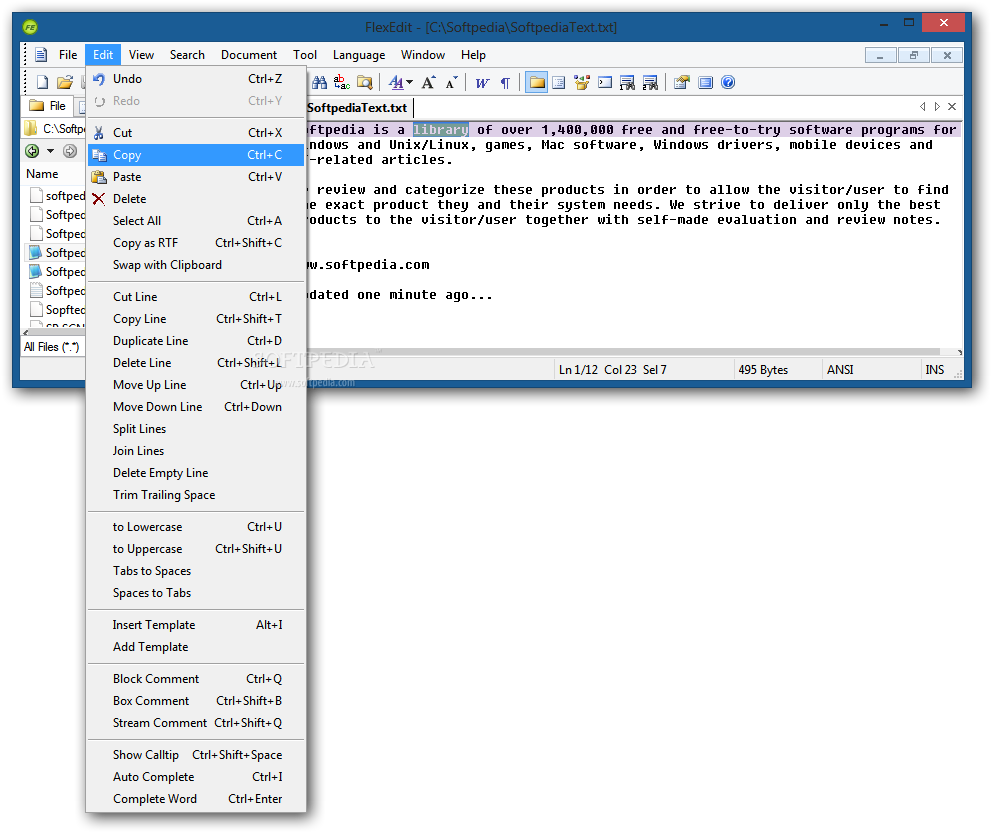Screen dimensions: 992x833
Task: Click the user tool 1 icon
Action: [x=628, y=82]
